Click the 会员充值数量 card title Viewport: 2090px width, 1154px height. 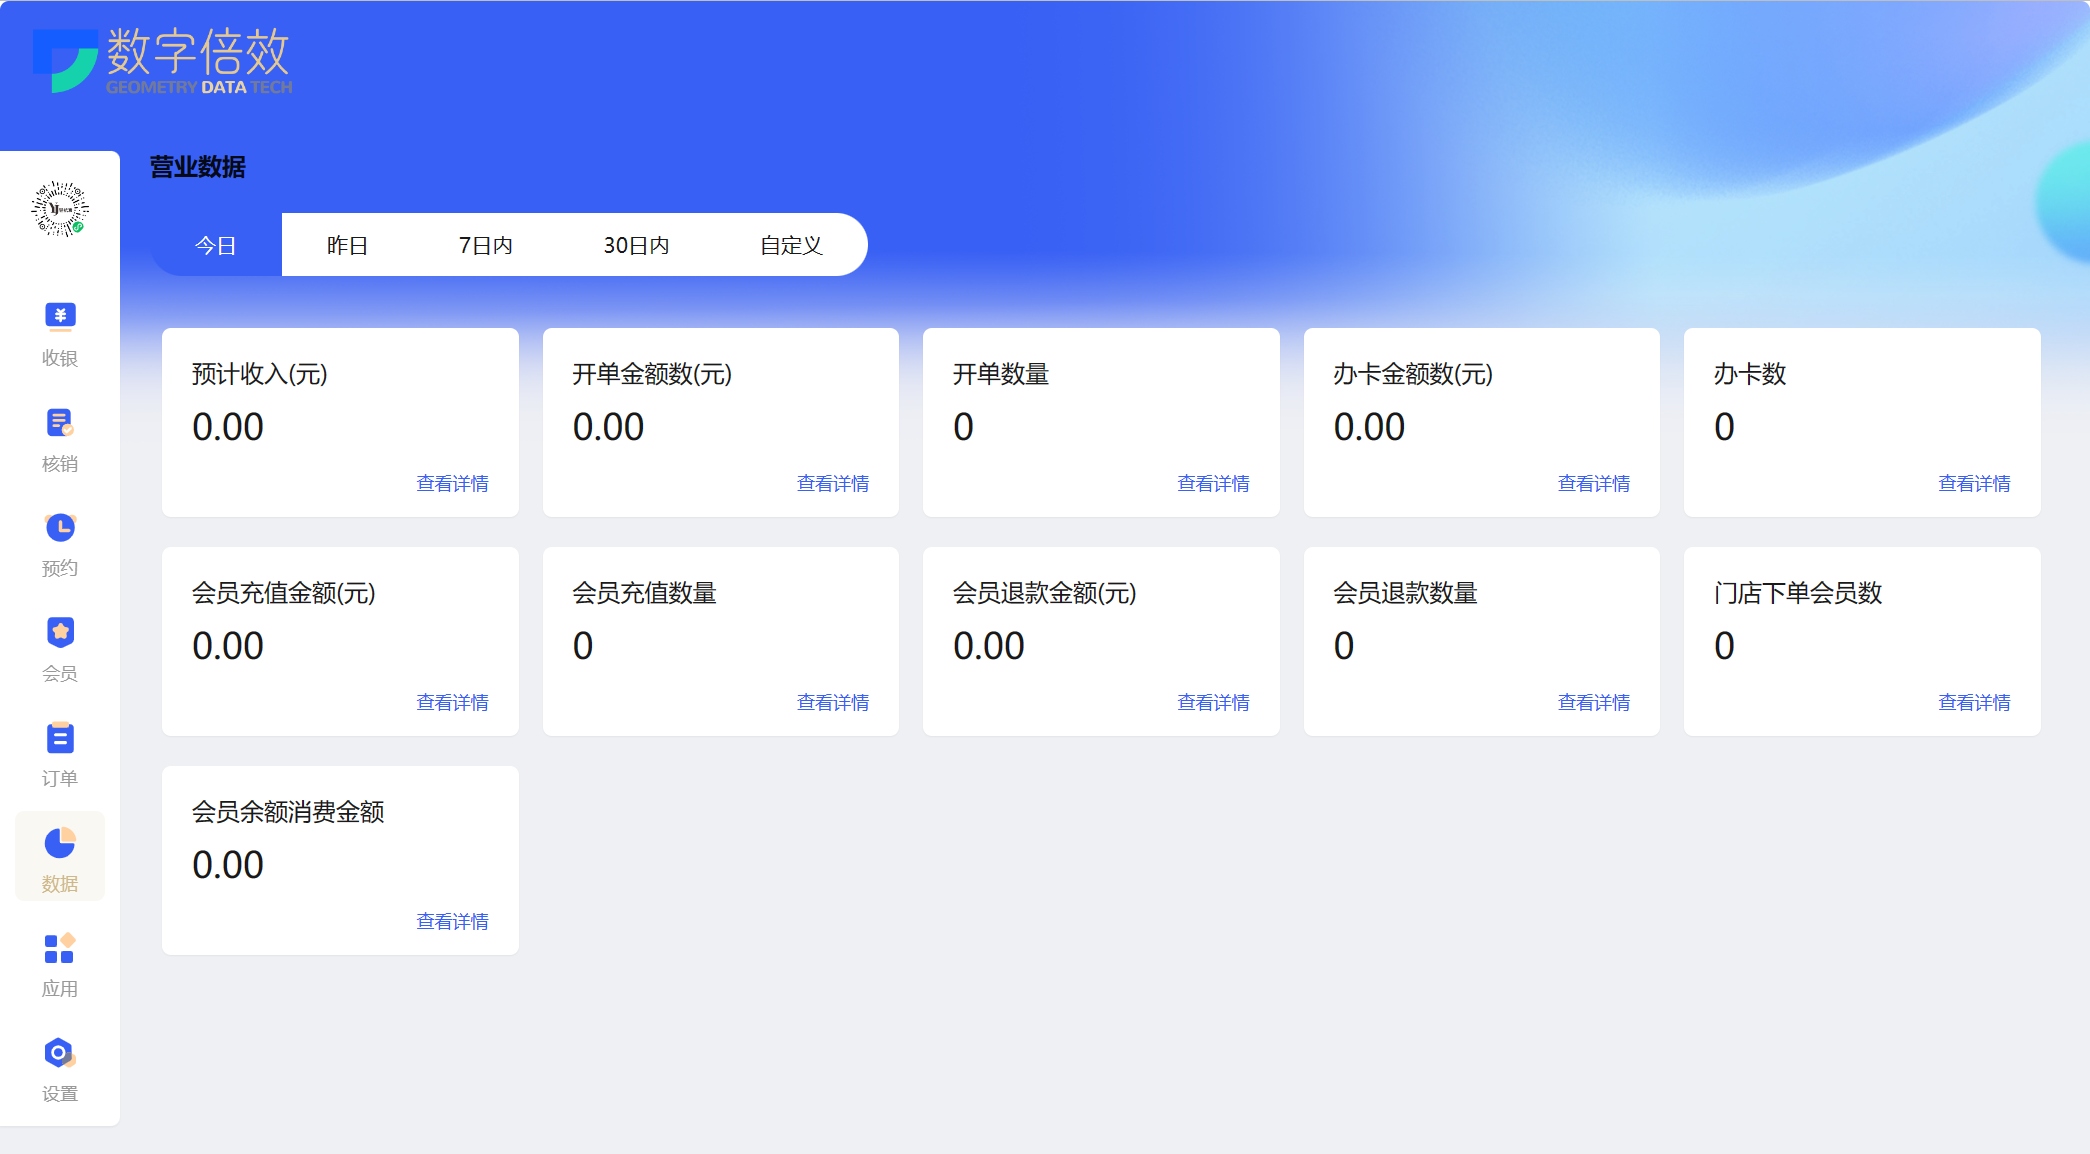644,593
